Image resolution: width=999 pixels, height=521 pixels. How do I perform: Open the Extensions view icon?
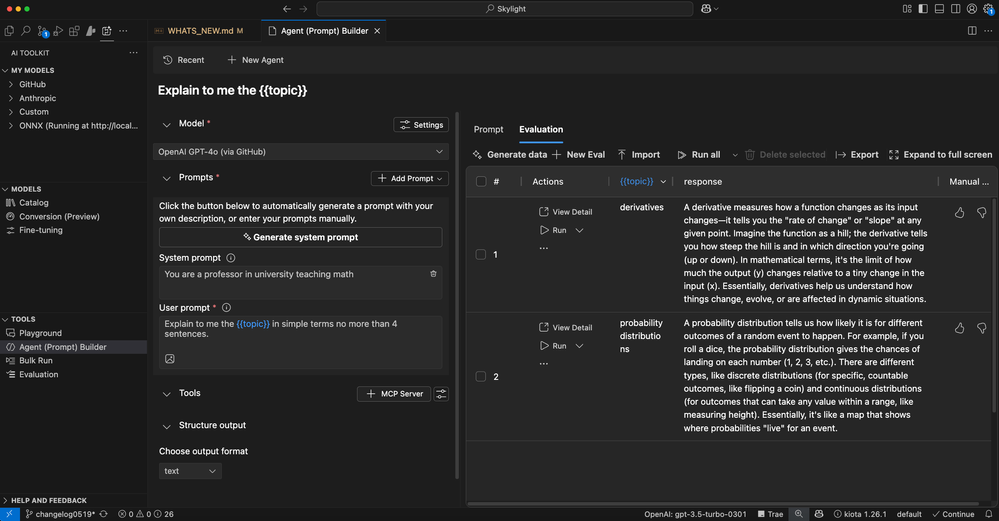coord(75,31)
